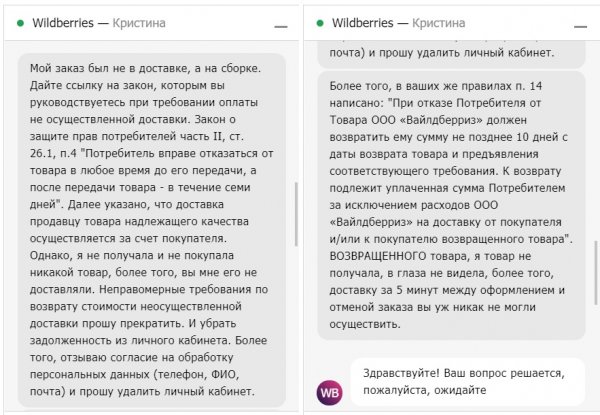600x415 pixels.
Task: Click the Wildberries title in right chat header
Action: 362,23
